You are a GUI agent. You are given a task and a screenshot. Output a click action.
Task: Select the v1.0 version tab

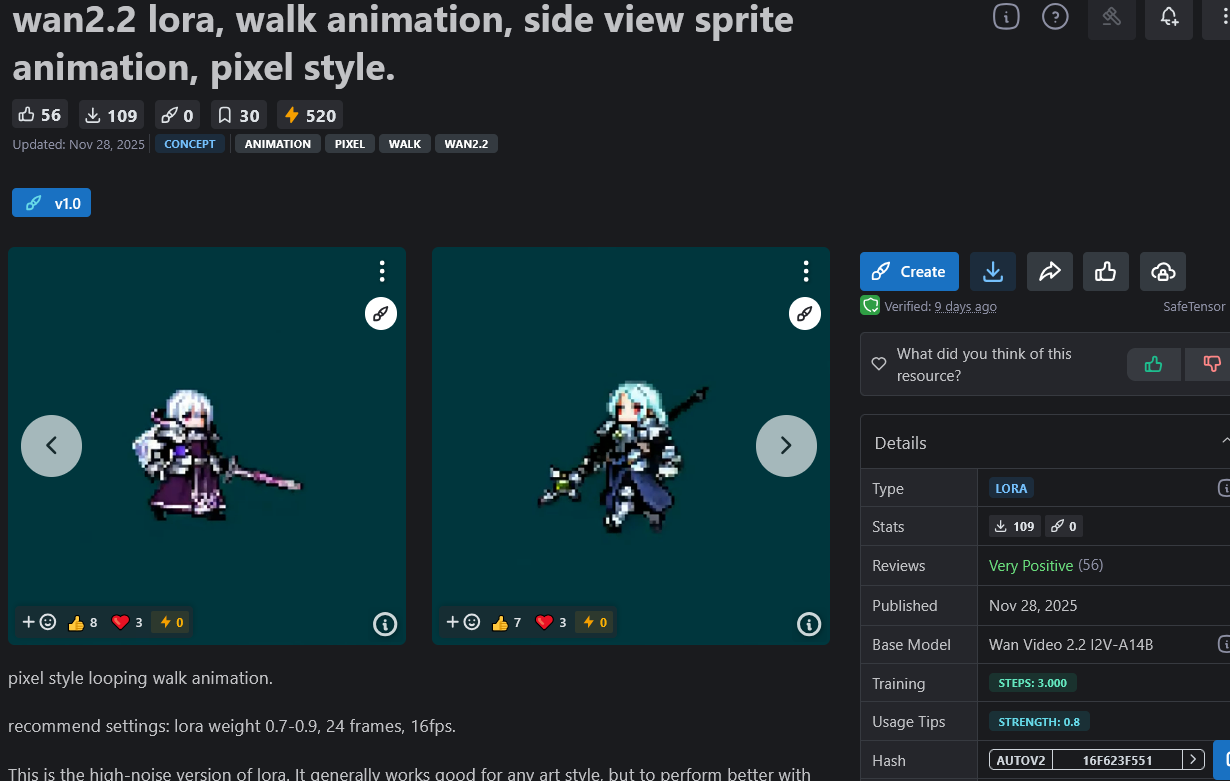[x=52, y=203]
